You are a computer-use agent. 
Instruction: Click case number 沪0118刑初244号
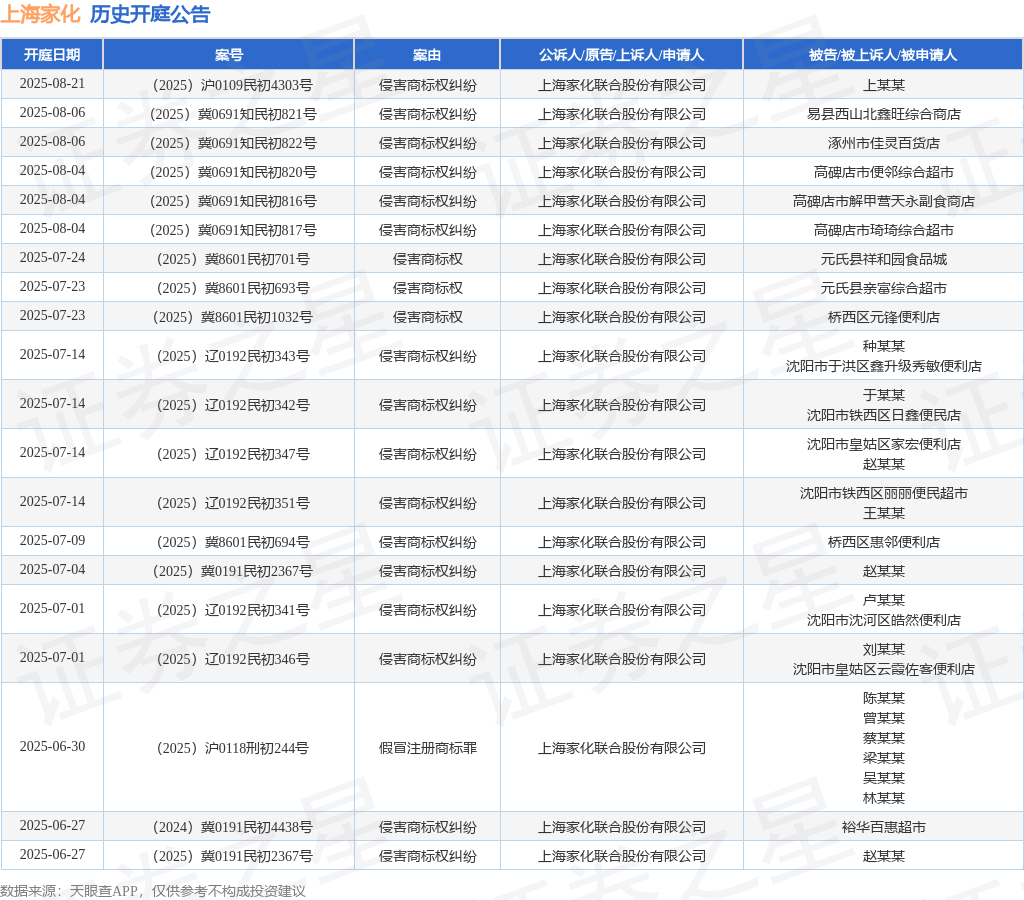tap(232, 748)
